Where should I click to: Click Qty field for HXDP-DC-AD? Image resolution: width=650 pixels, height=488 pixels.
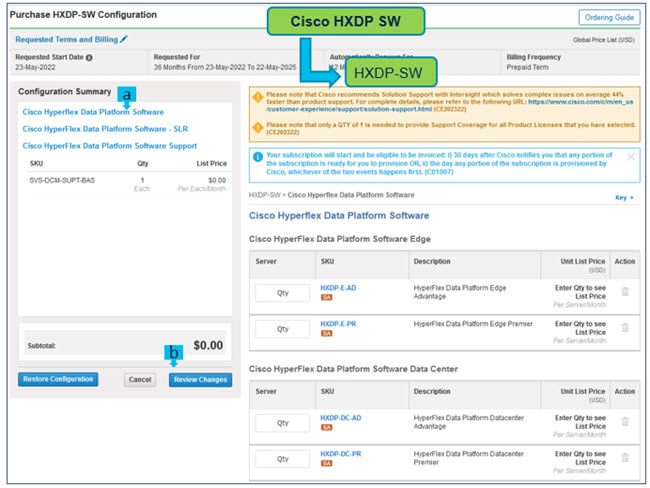pyautogui.click(x=282, y=423)
